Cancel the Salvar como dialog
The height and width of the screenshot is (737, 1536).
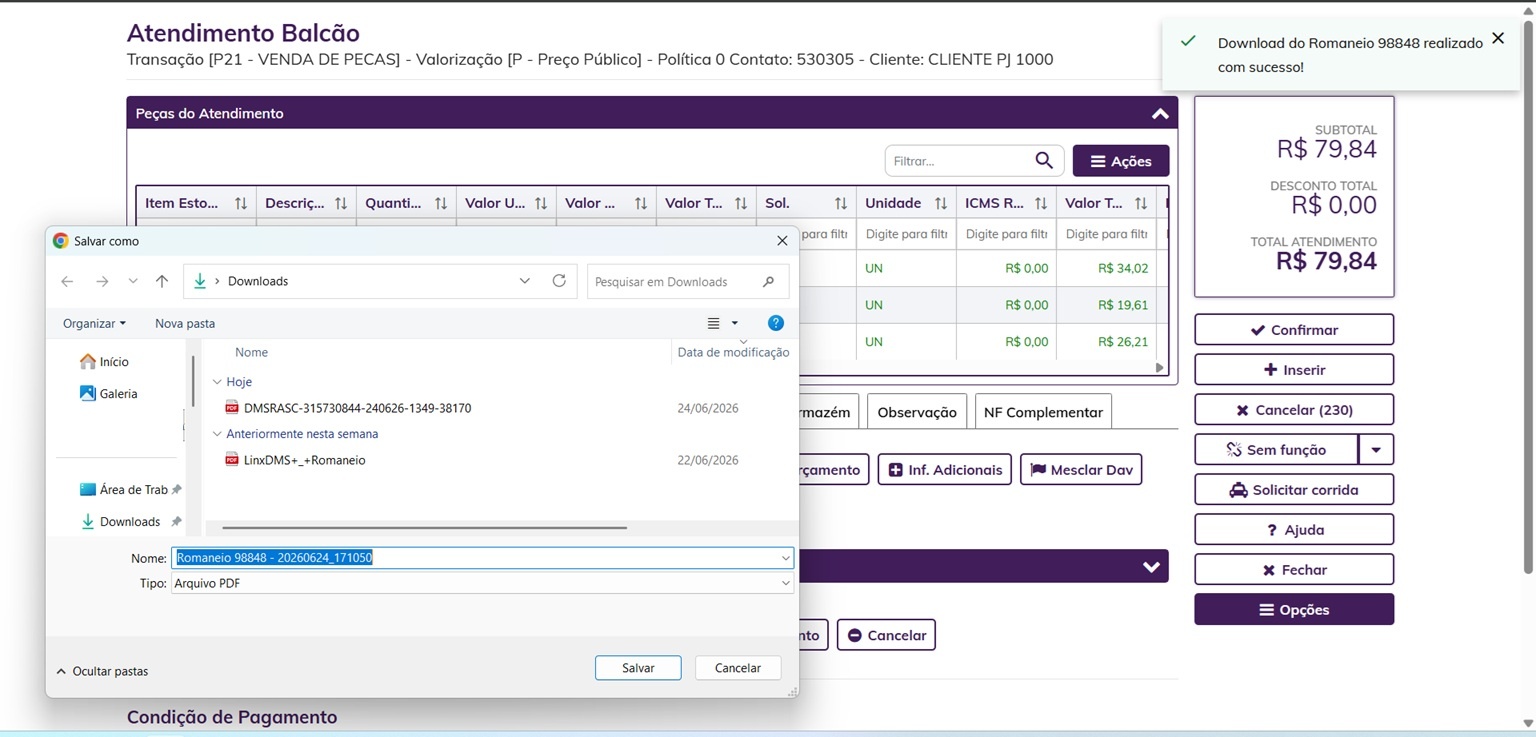coord(738,668)
